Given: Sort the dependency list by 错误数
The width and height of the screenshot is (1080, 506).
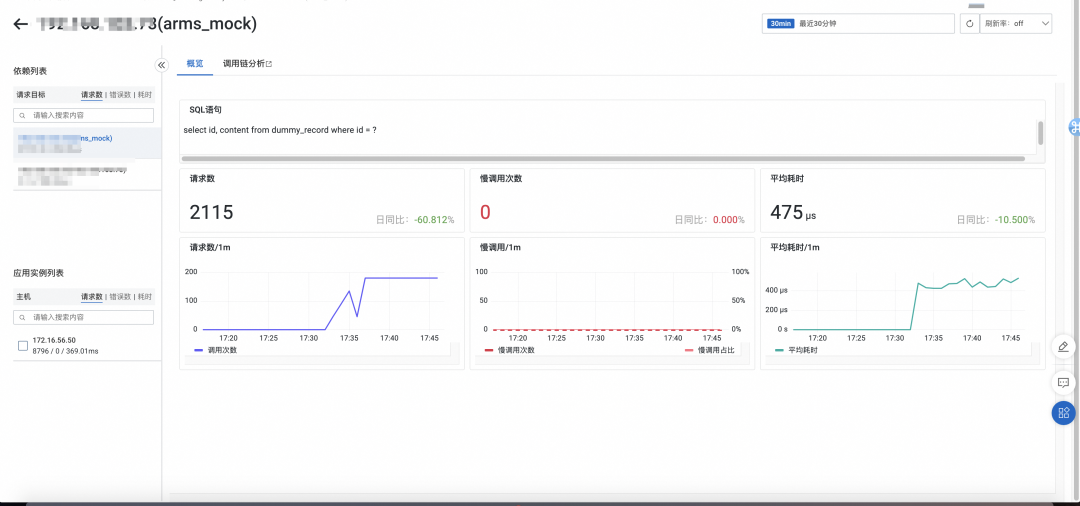Looking at the screenshot, I should pyautogui.click(x=120, y=95).
